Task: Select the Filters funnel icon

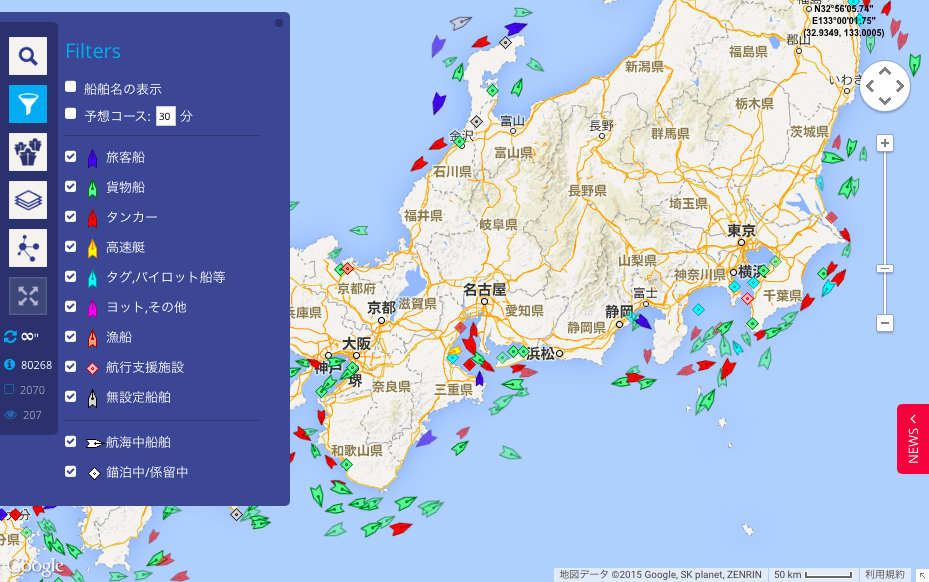Action: 28,104
